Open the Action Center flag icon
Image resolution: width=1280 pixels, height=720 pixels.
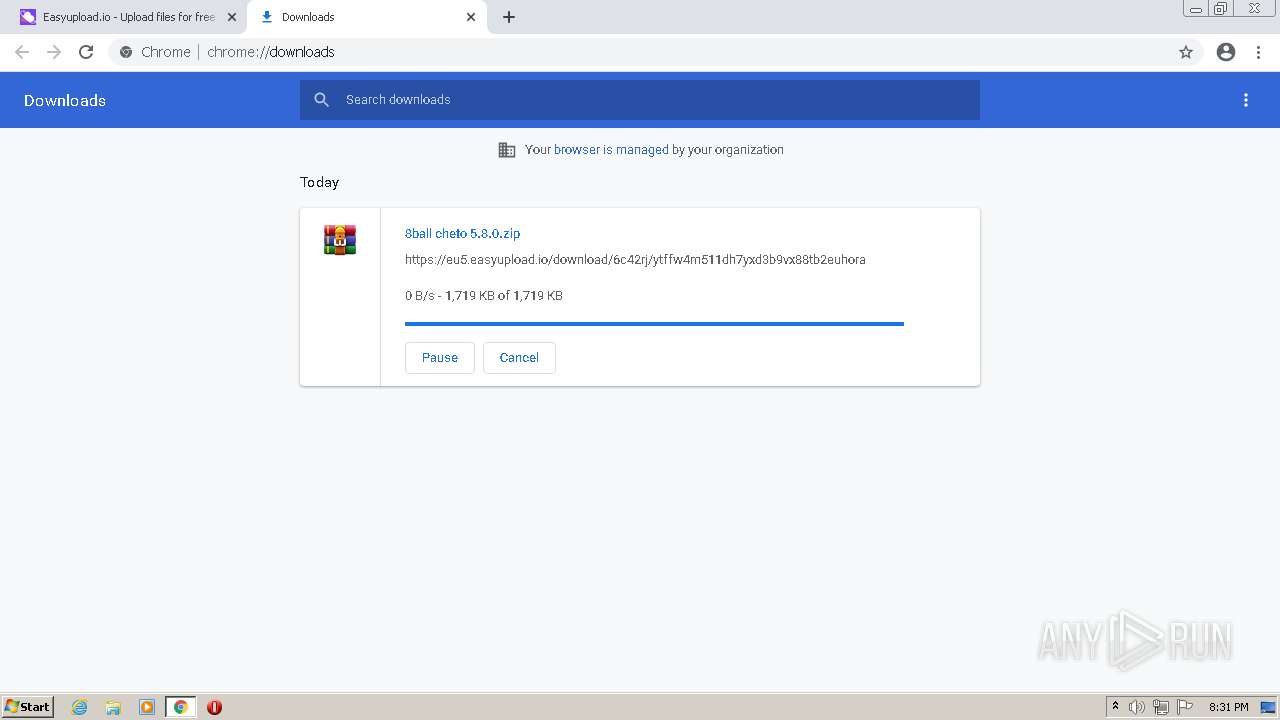(x=1185, y=707)
